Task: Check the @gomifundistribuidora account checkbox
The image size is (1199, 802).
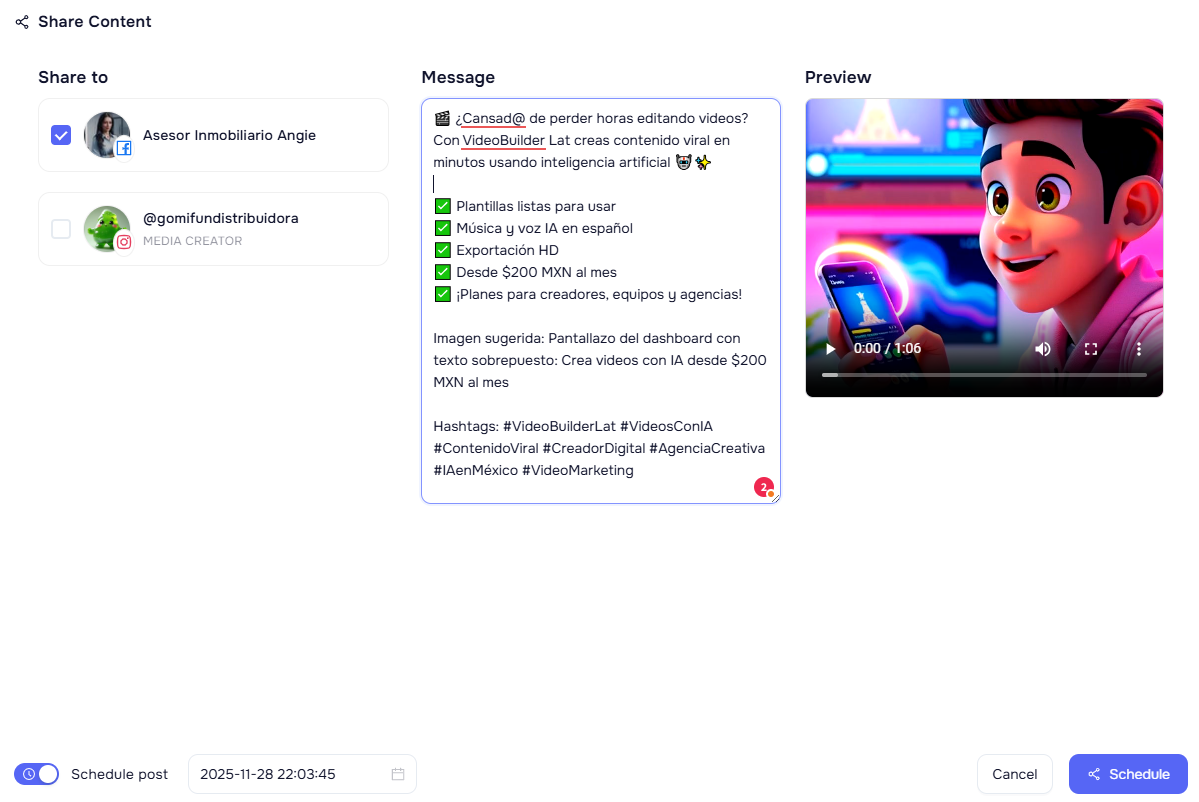Action: pyautogui.click(x=61, y=229)
